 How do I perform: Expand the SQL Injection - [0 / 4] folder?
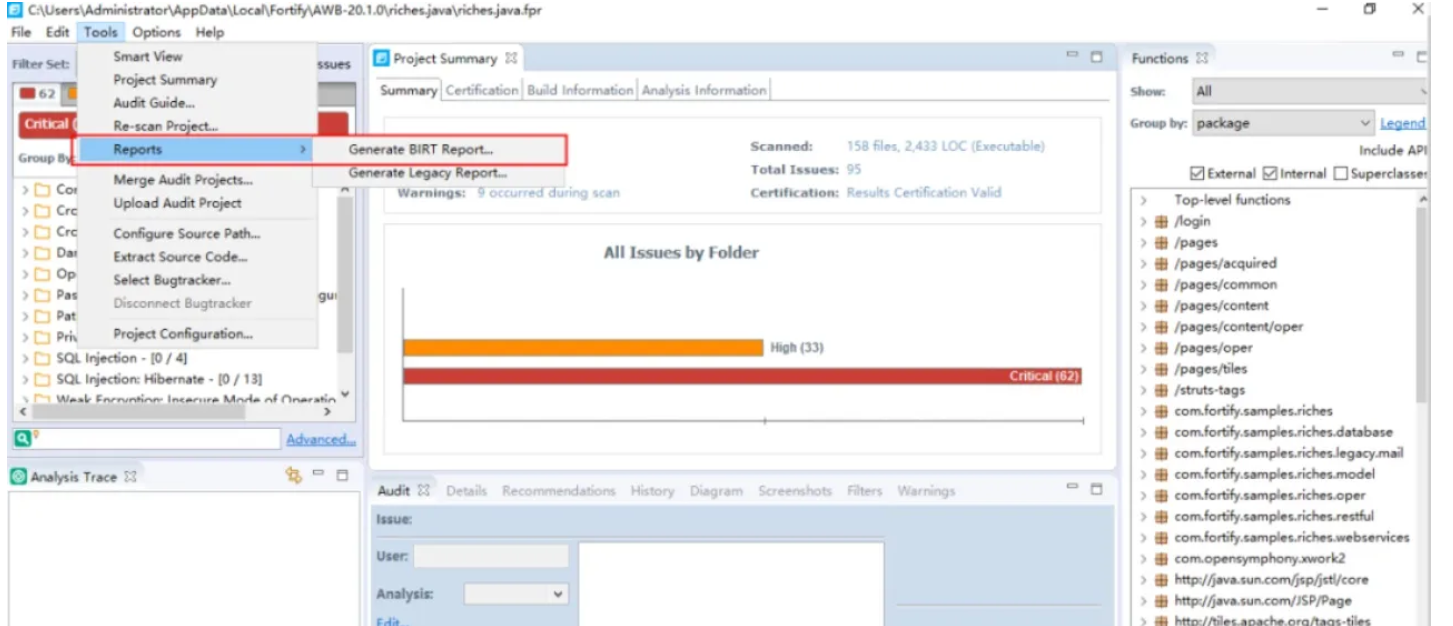25,358
